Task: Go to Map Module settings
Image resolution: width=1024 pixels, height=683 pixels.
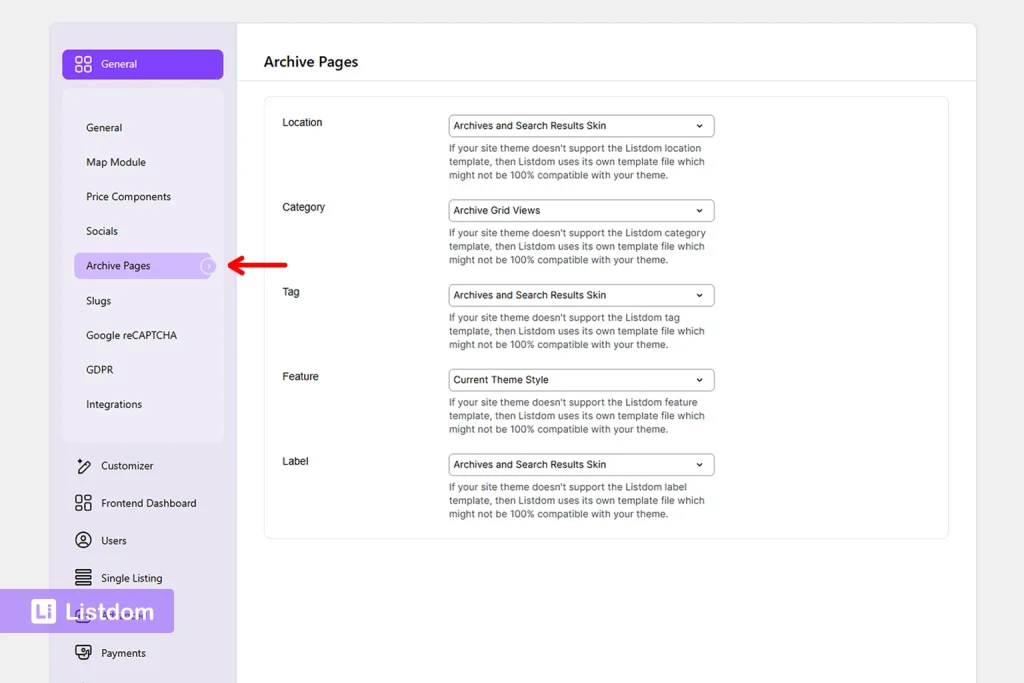Action: [x=116, y=162]
